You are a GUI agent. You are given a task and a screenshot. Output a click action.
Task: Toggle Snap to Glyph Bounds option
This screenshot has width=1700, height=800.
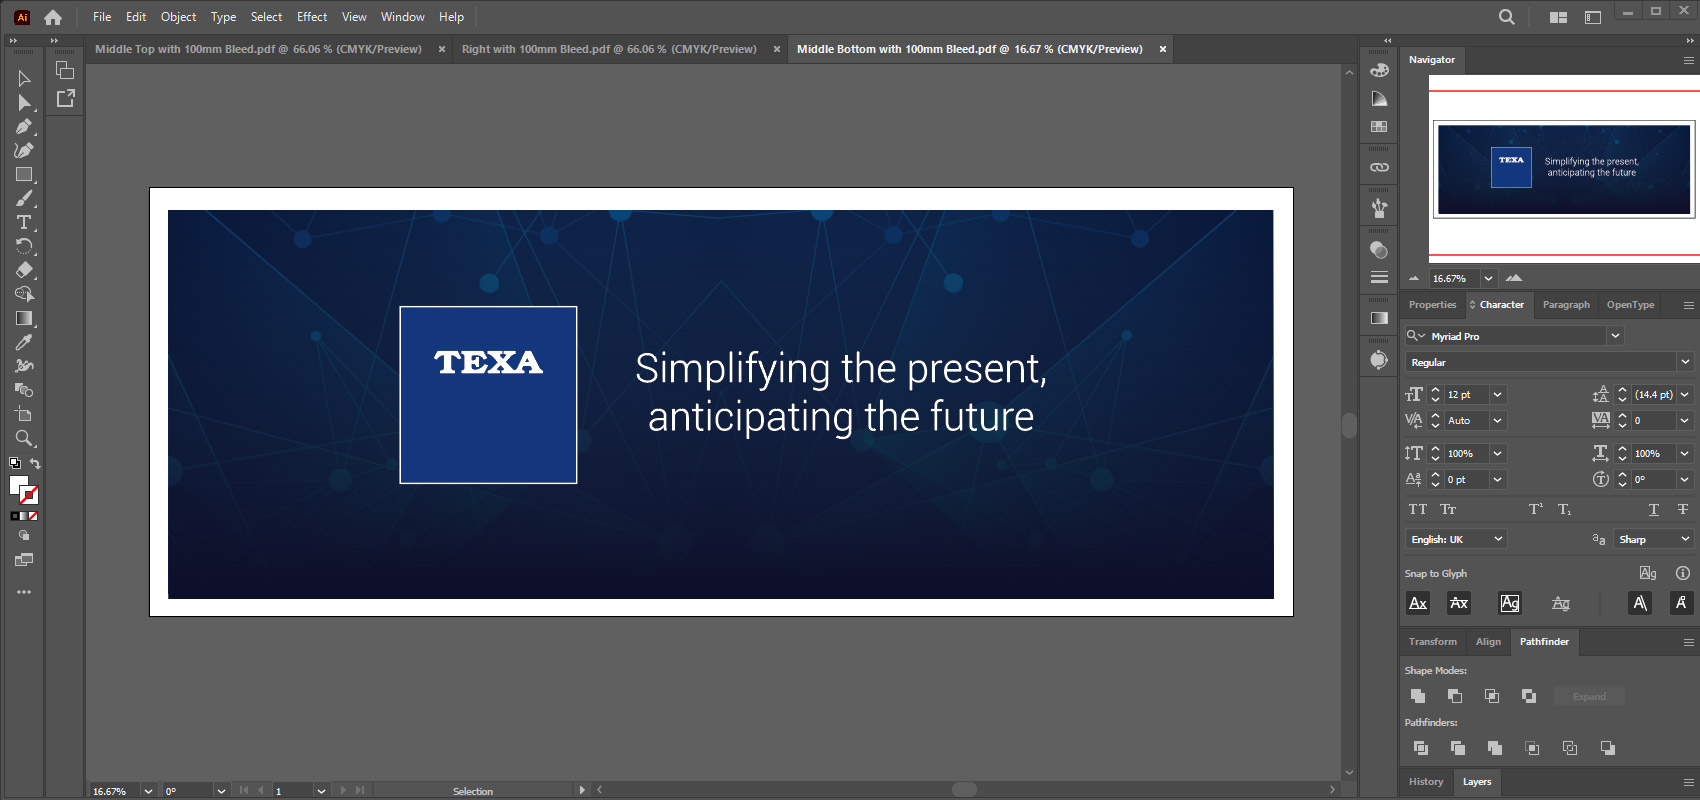[x=1510, y=603]
